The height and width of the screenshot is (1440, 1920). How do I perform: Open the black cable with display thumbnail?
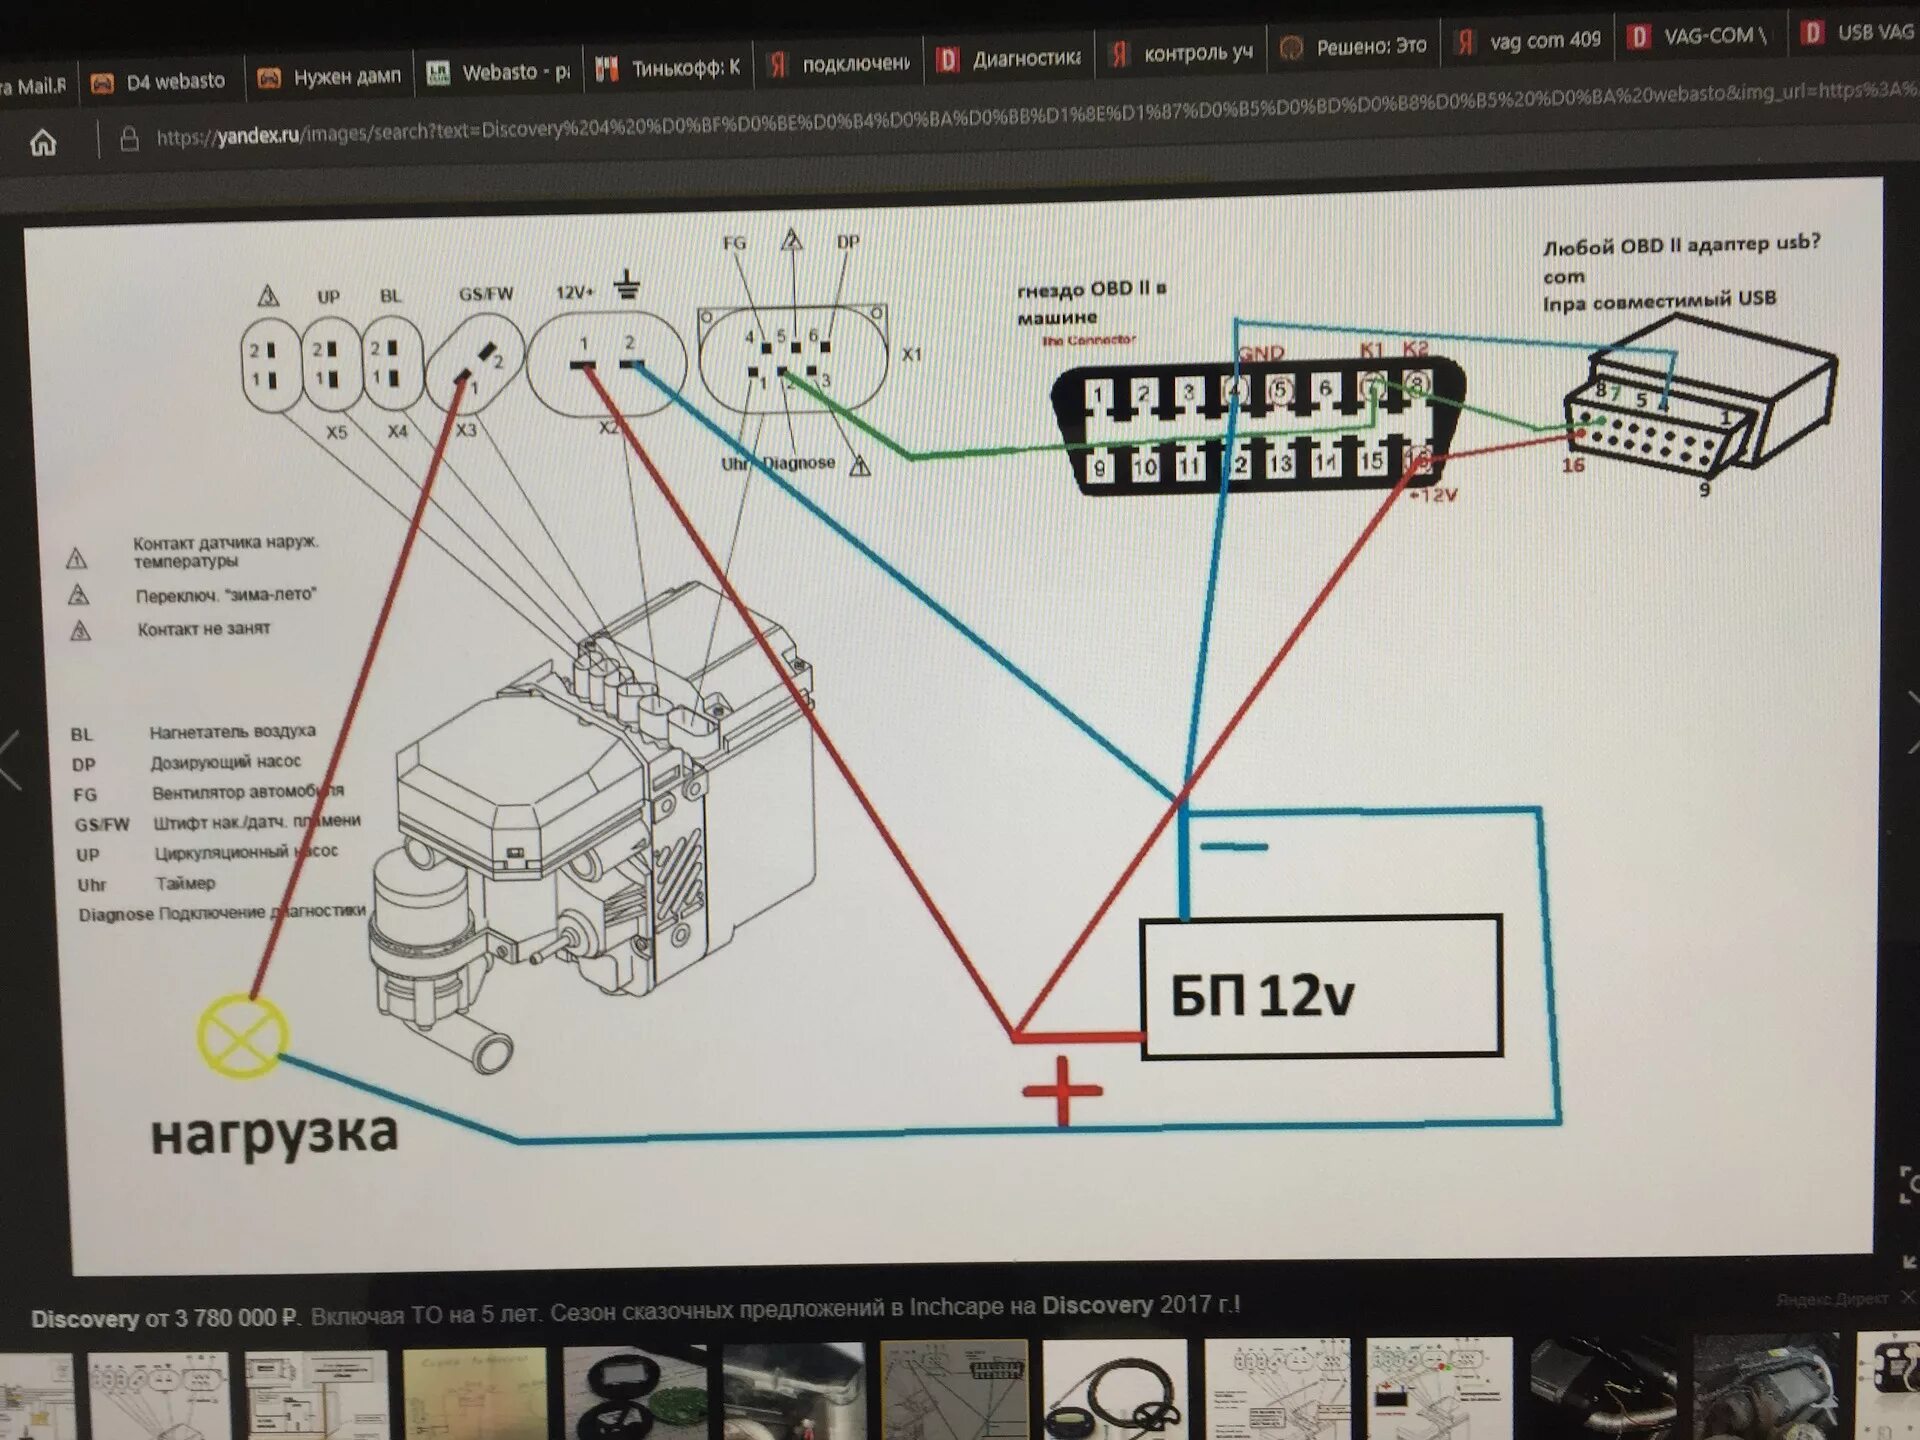point(1115,1390)
